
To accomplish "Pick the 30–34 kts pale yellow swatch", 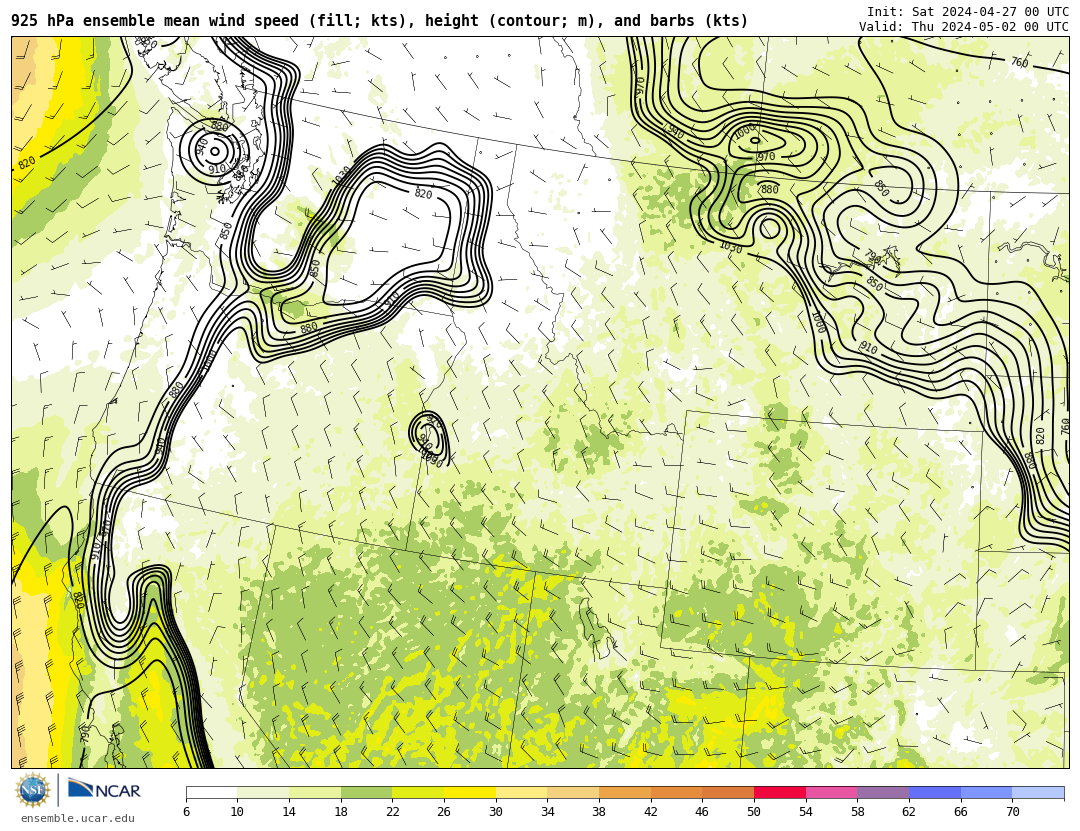I will [x=521, y=792].
